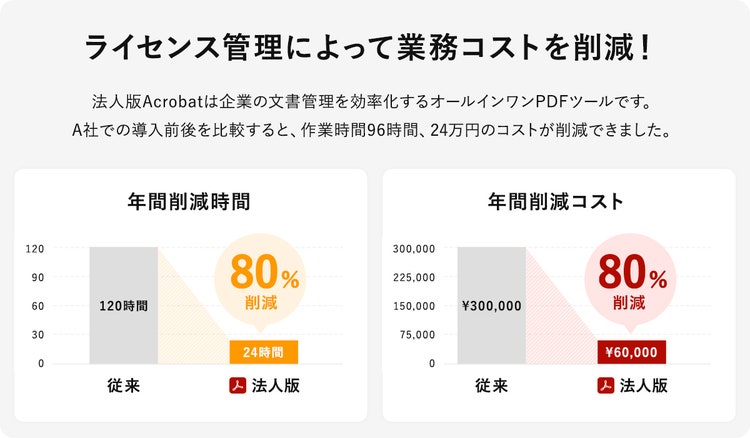Click the dark red ¥60,000 bar
Screen dimensions: 750x438
click(x=631, y=352)
